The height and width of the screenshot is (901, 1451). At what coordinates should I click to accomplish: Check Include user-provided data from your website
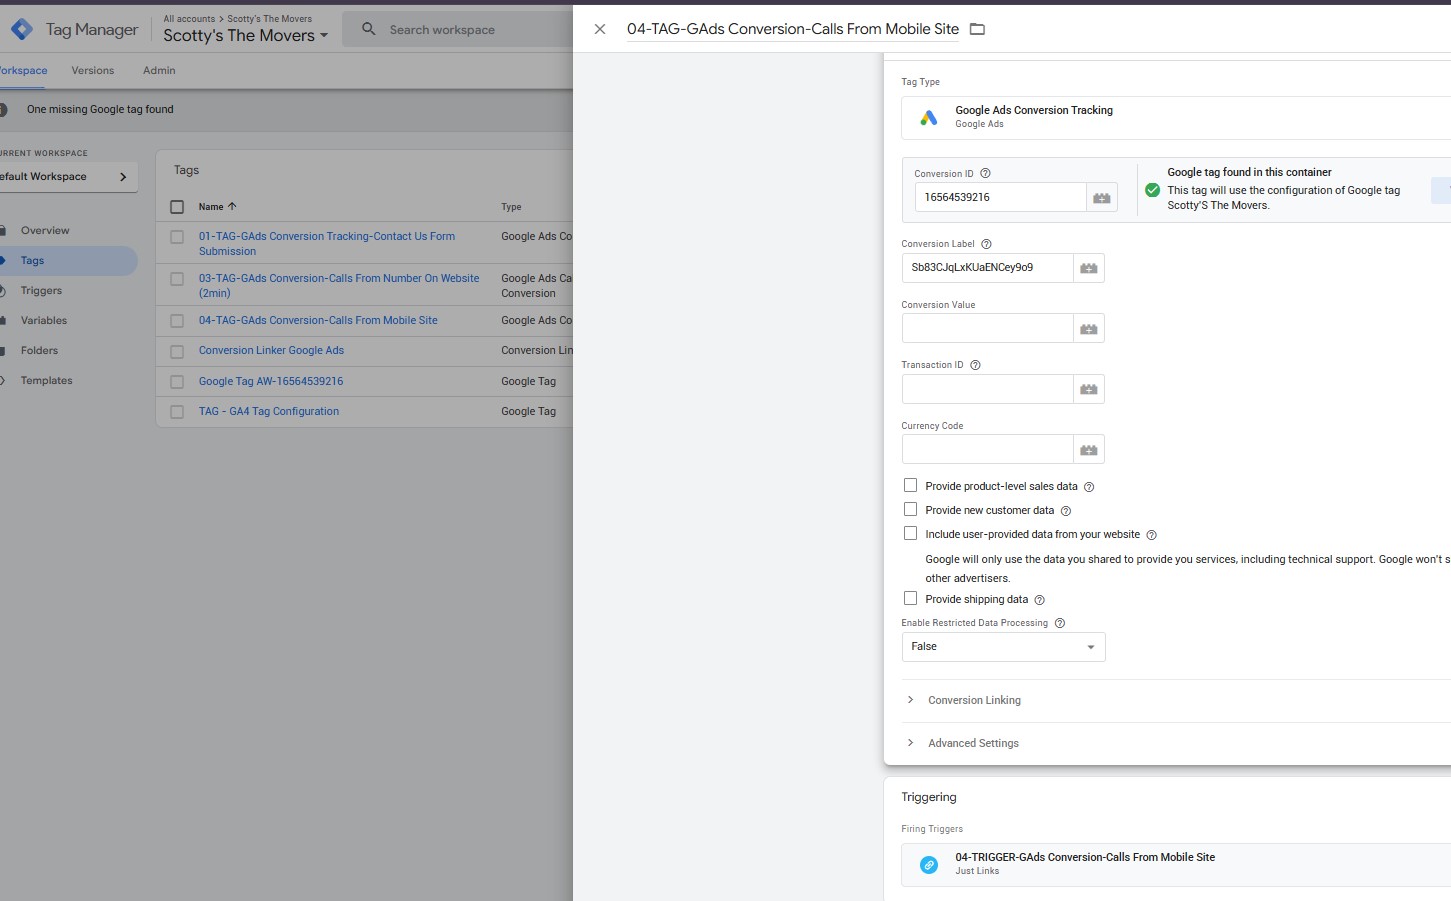point(910,533)
